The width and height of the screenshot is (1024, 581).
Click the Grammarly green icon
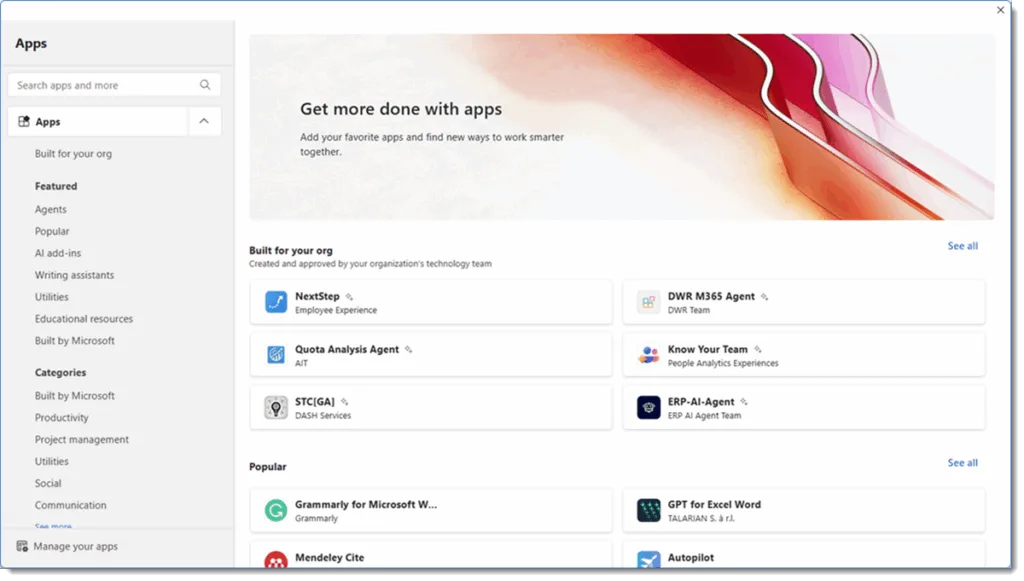(275, 510)
